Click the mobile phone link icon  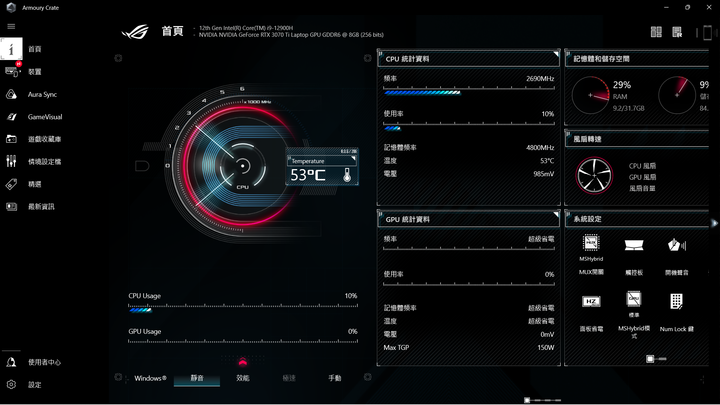pyautogui.click(x=708, y=33)
